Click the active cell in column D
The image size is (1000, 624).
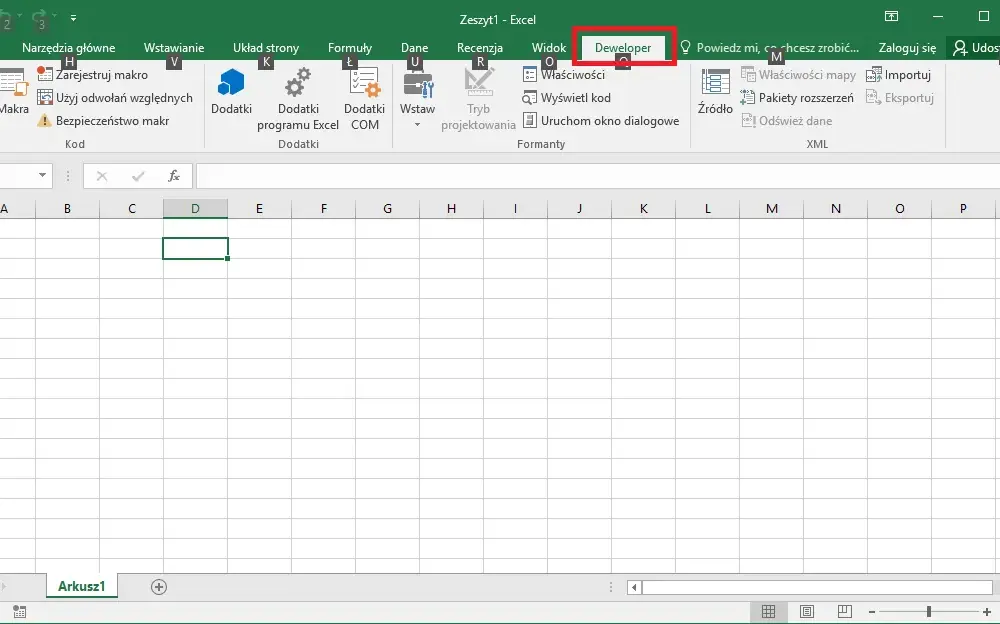point(195,249)
